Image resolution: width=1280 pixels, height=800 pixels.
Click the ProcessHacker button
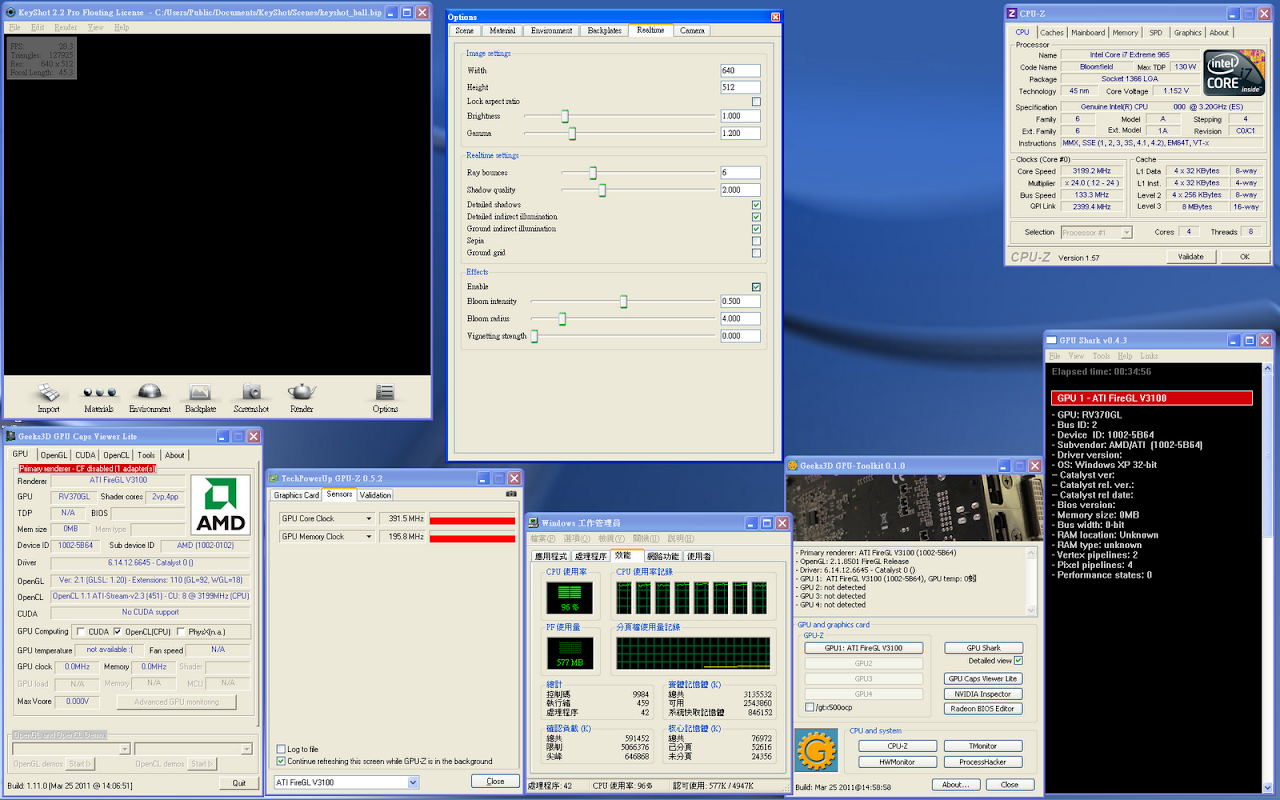click(x=983, y=762)
